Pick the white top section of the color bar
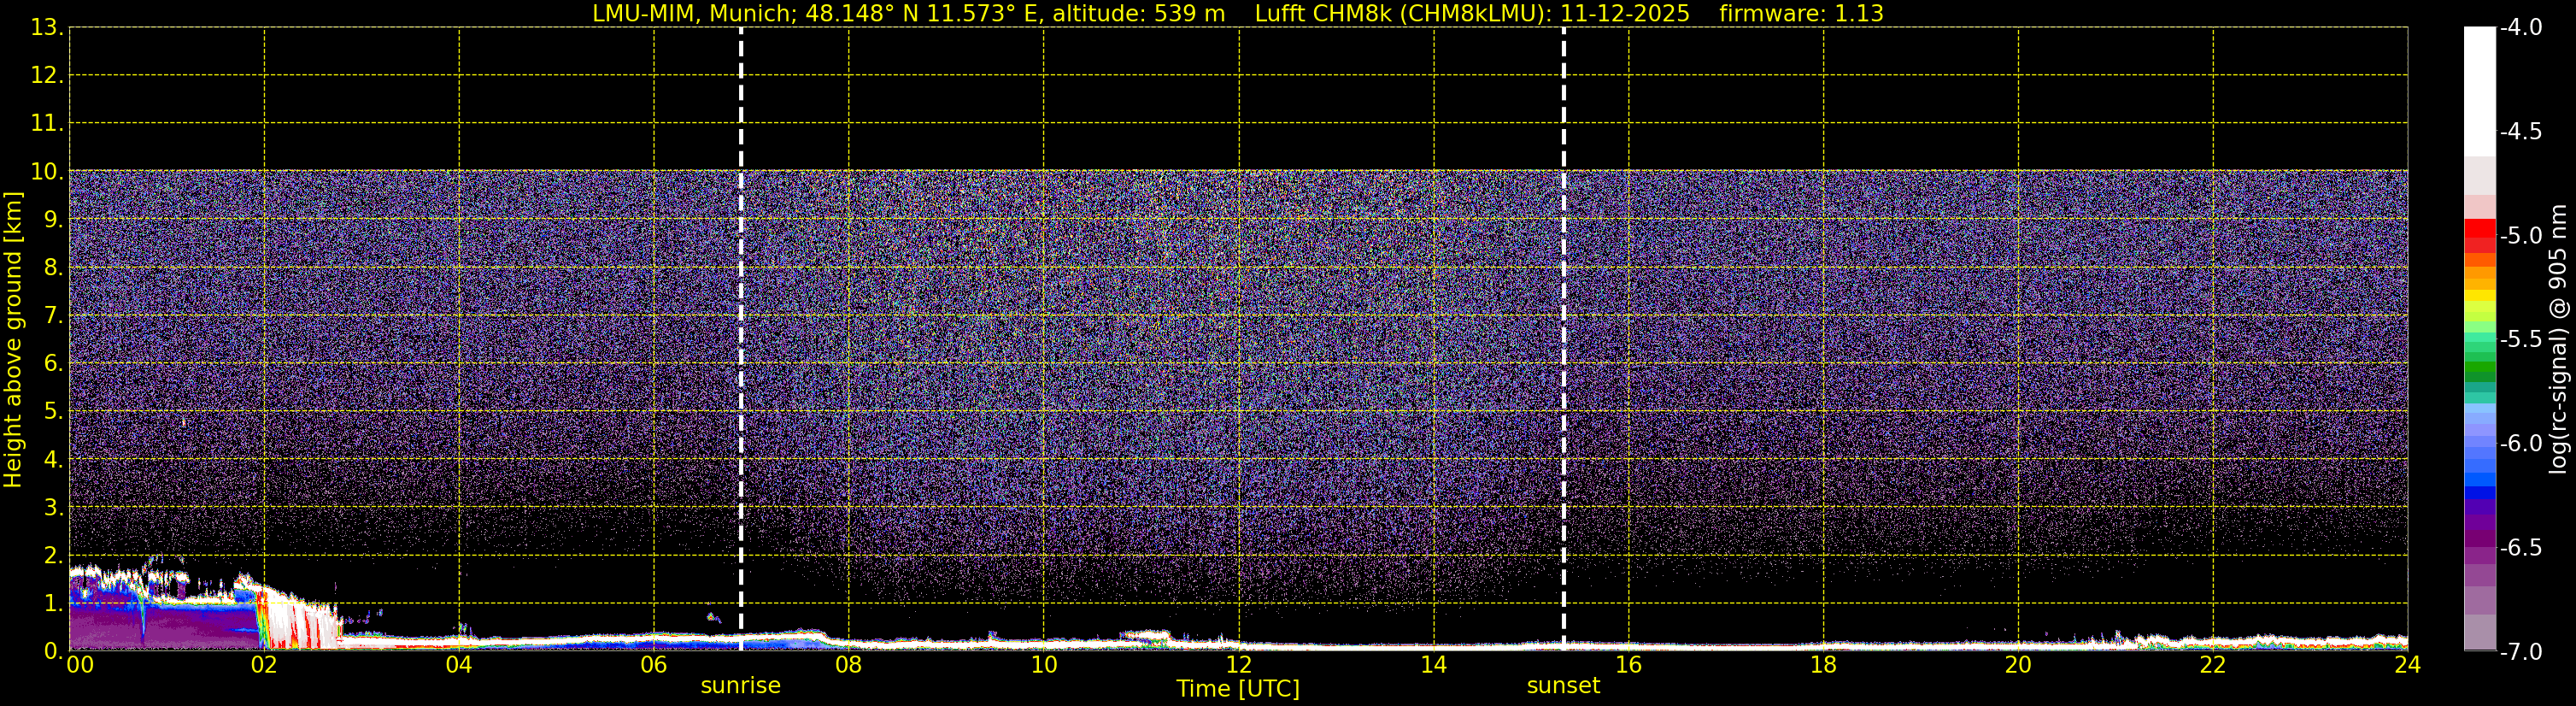 pyautogui.click(x=2479, y=90)
